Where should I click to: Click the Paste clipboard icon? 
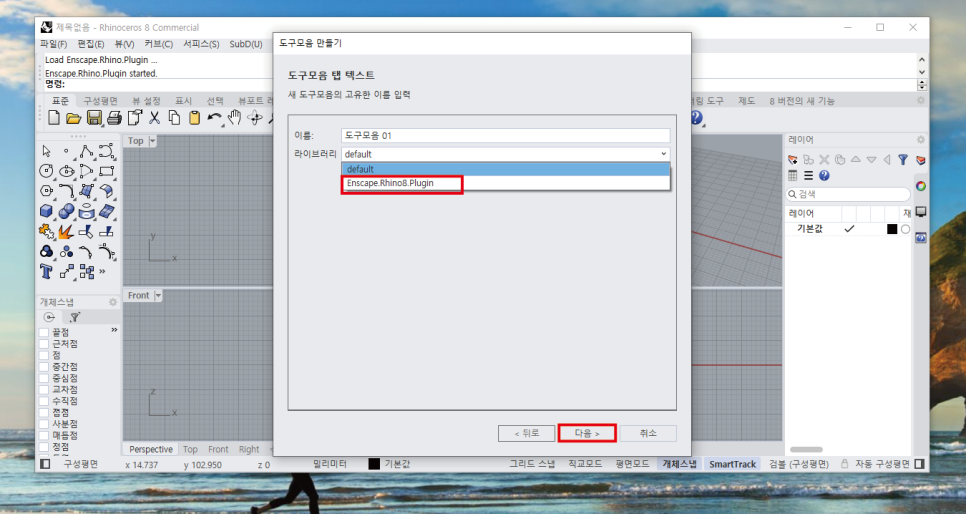[x=194, y=118]
